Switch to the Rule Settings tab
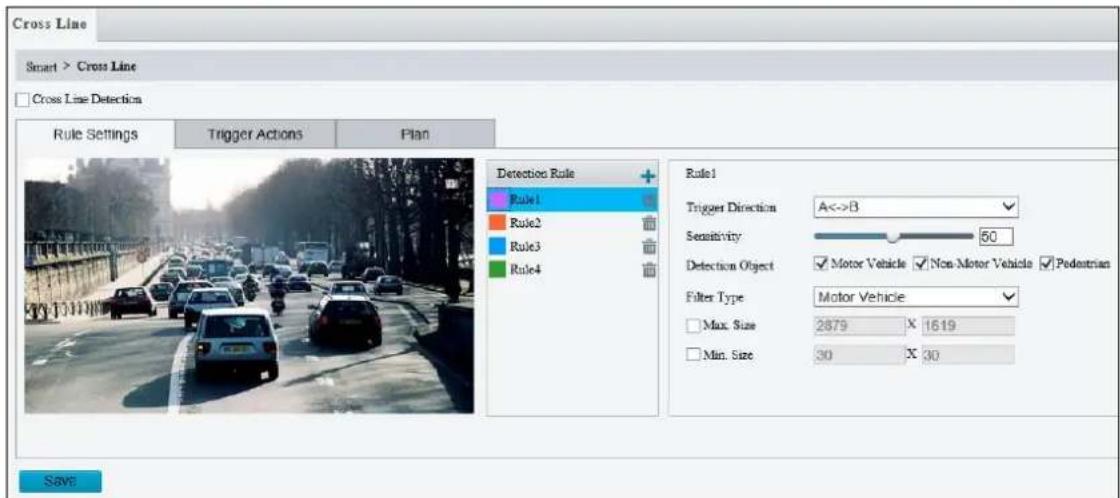Image resolution: width=1120 pixels, height=498 pixels. [95, 134]
